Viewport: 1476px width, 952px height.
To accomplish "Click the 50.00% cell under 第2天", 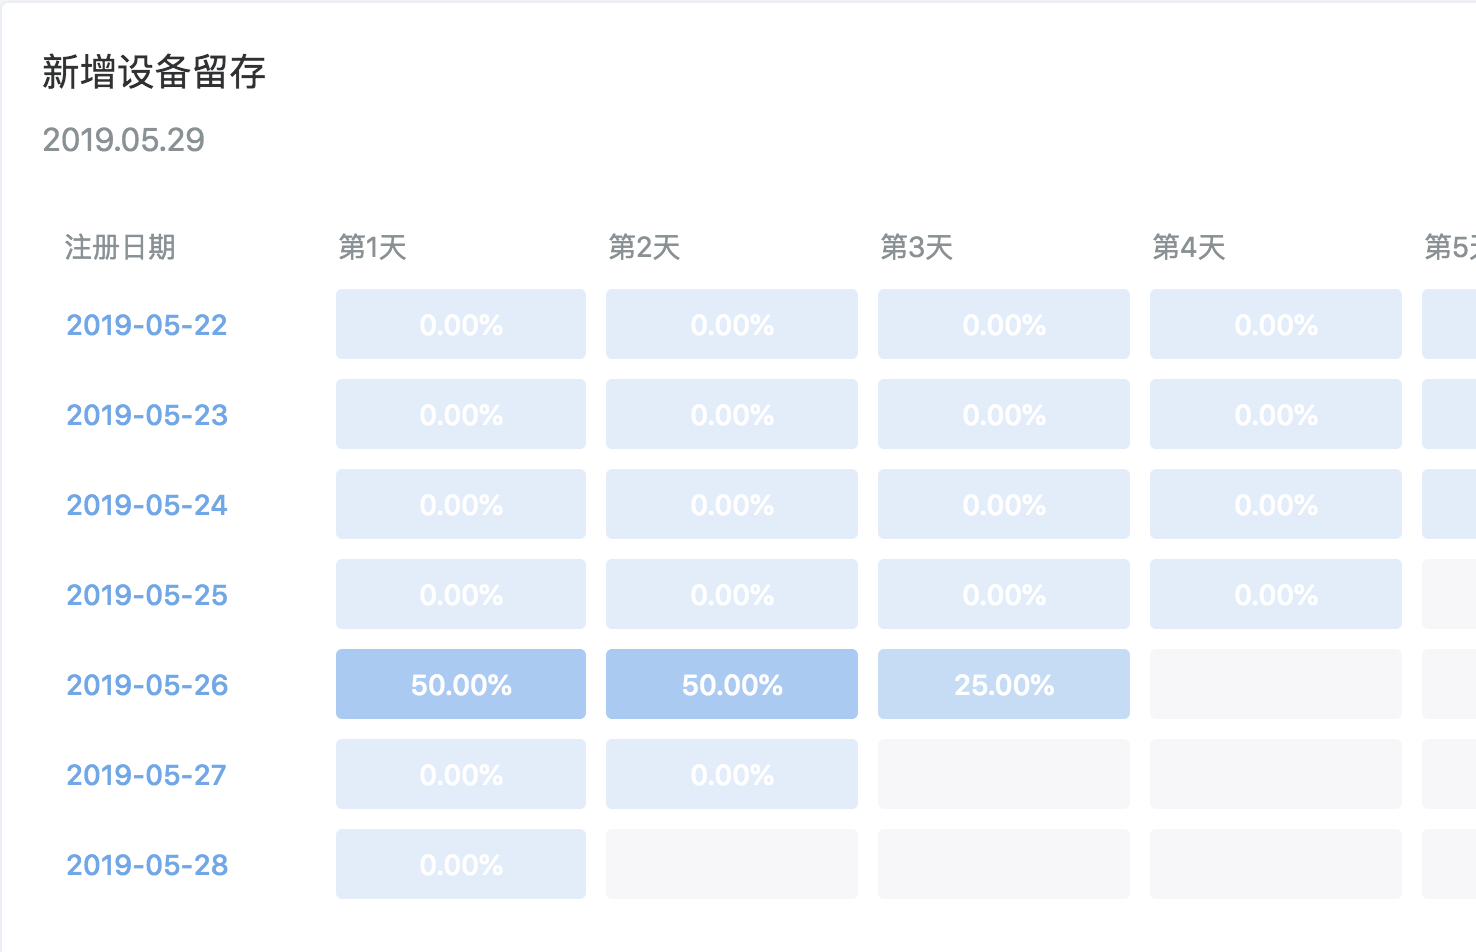I will tap(732, 685).
